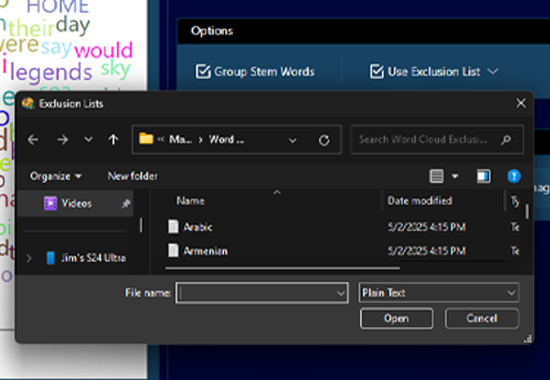Toggle the Use Exclusion List checkbox
Viewport: 550px width, 380px height.
pos(377,72)
